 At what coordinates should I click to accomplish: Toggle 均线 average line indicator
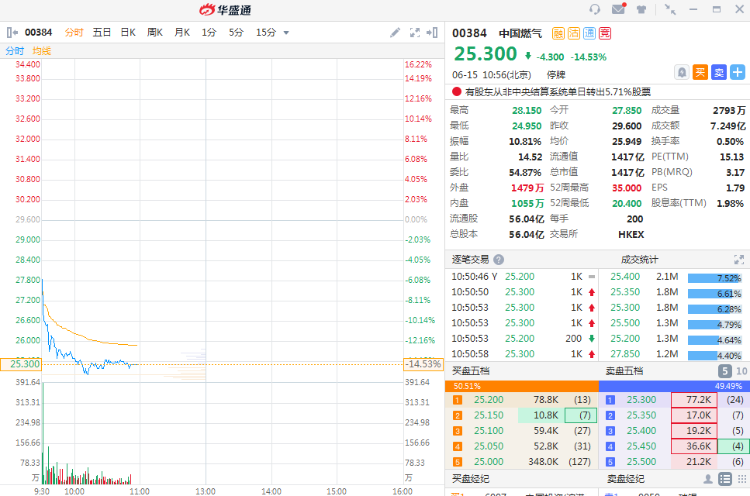tap(41, 50)
